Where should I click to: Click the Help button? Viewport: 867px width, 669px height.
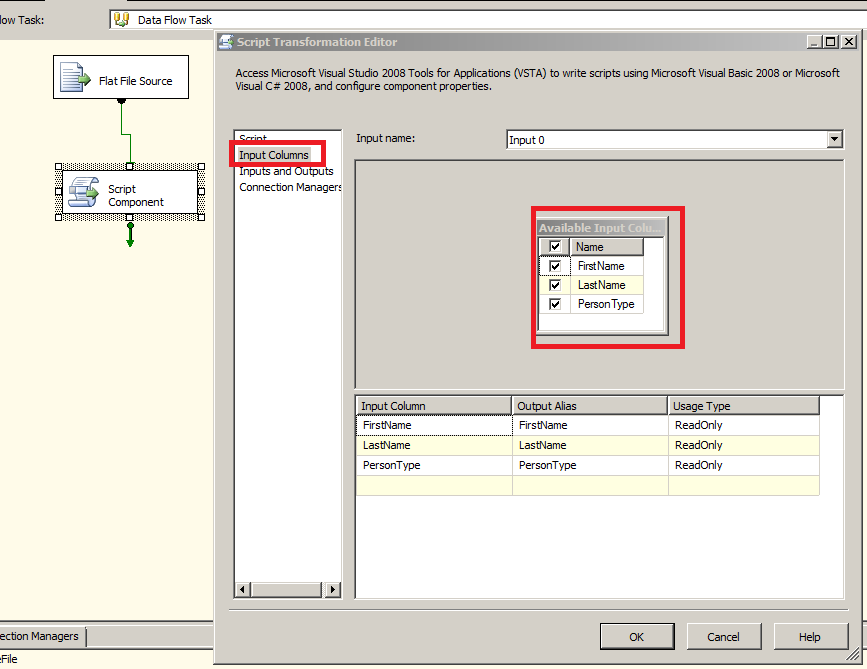click(809, 636)
